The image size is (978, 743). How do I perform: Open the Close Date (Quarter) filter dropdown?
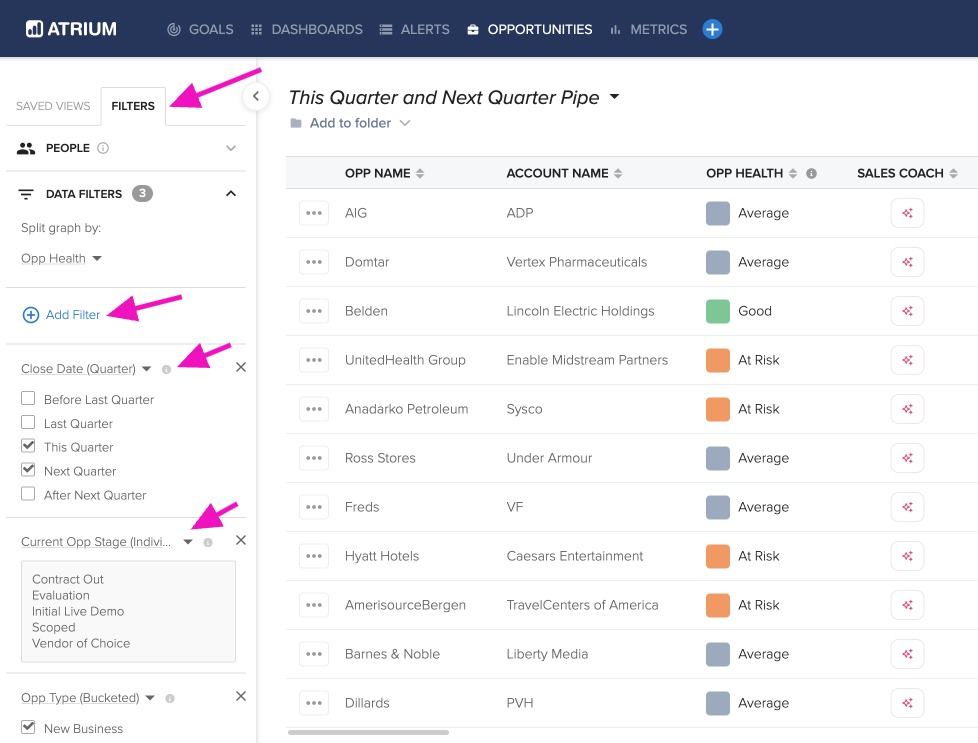point(86,369)
